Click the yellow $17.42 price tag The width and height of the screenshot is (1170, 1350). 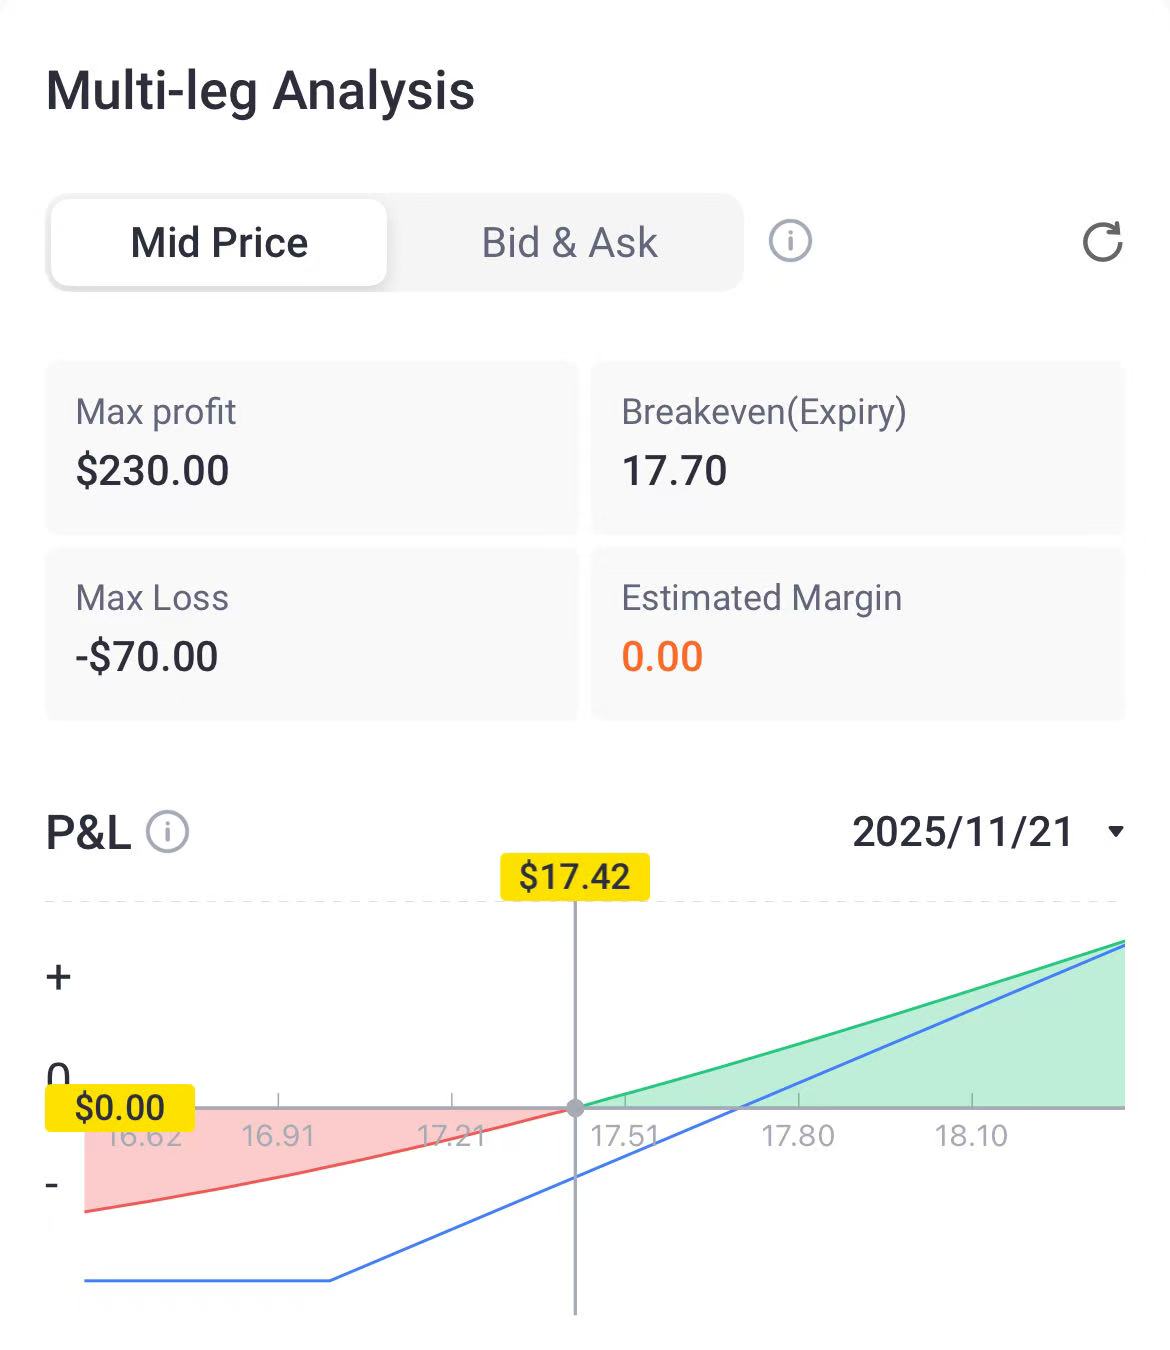pyautogui.click(x=577, y=876)
